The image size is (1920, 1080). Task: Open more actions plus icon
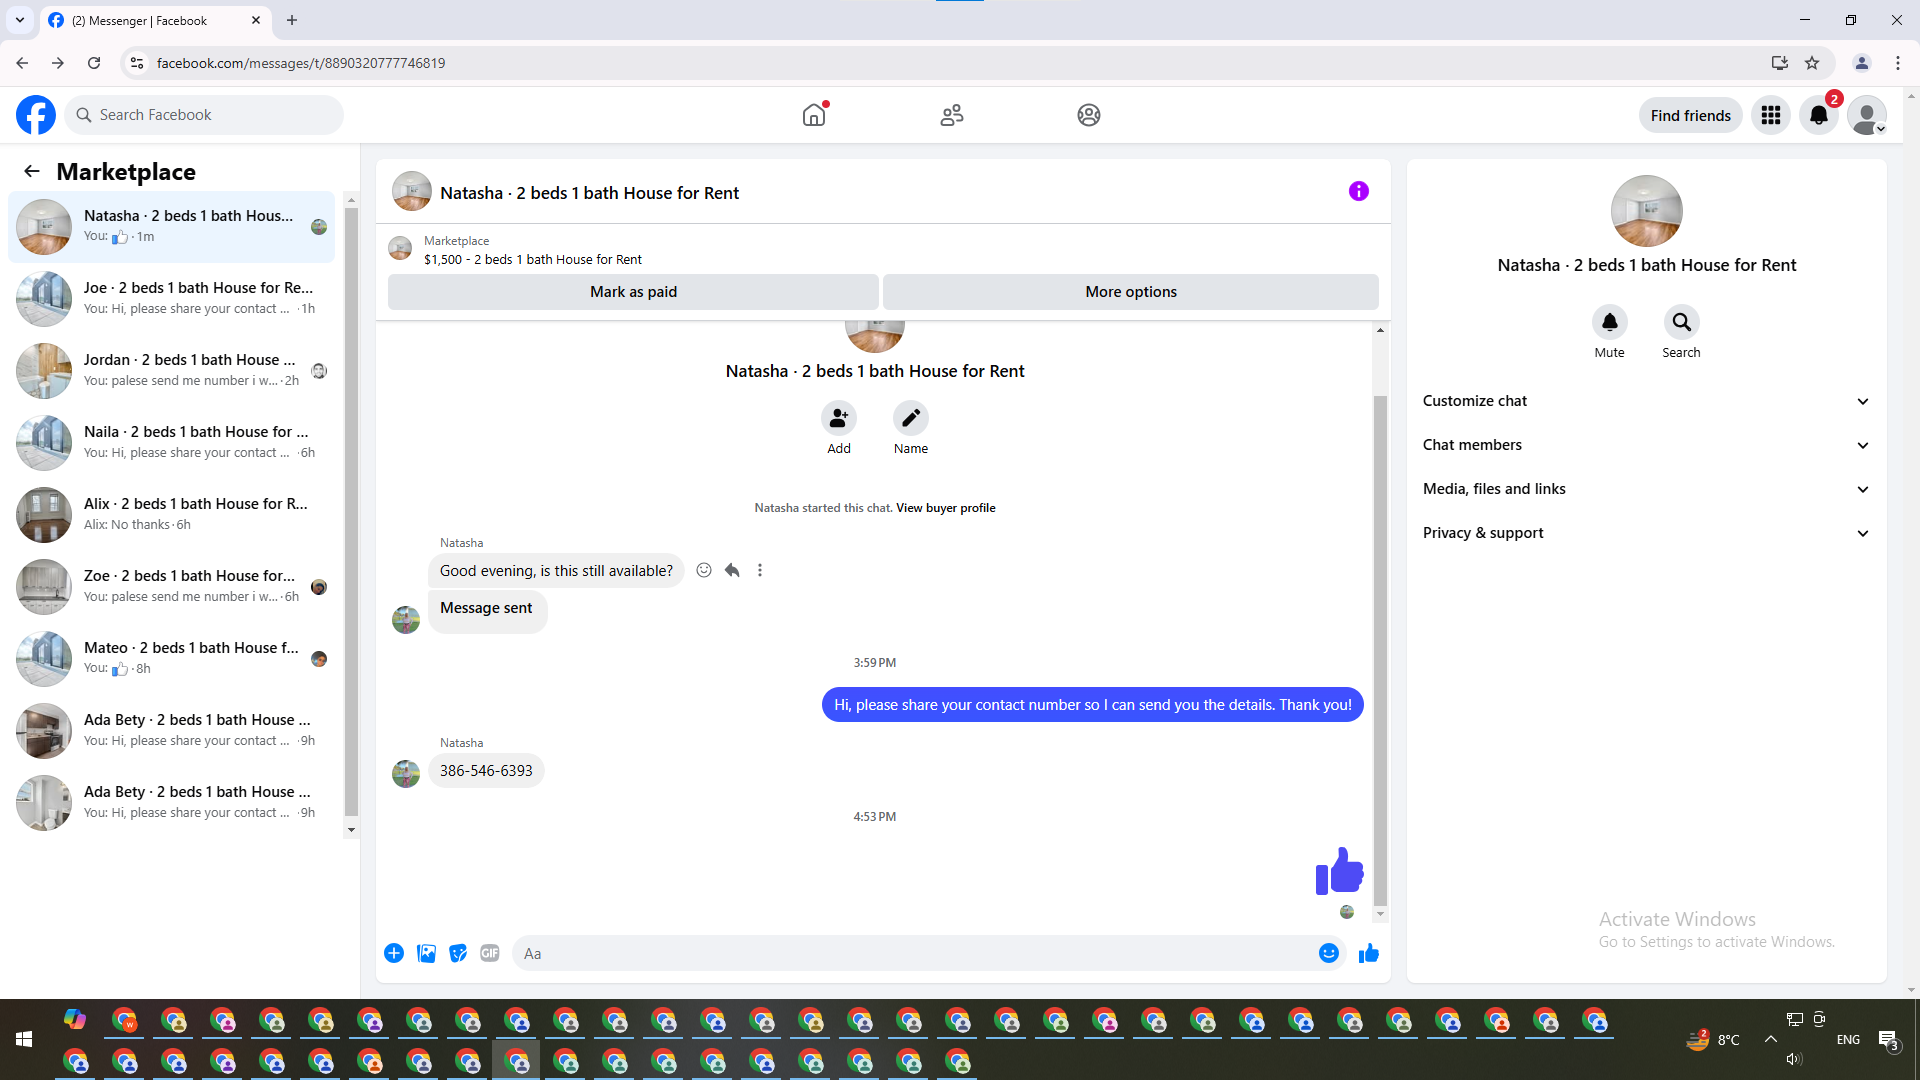pos(394,953)
